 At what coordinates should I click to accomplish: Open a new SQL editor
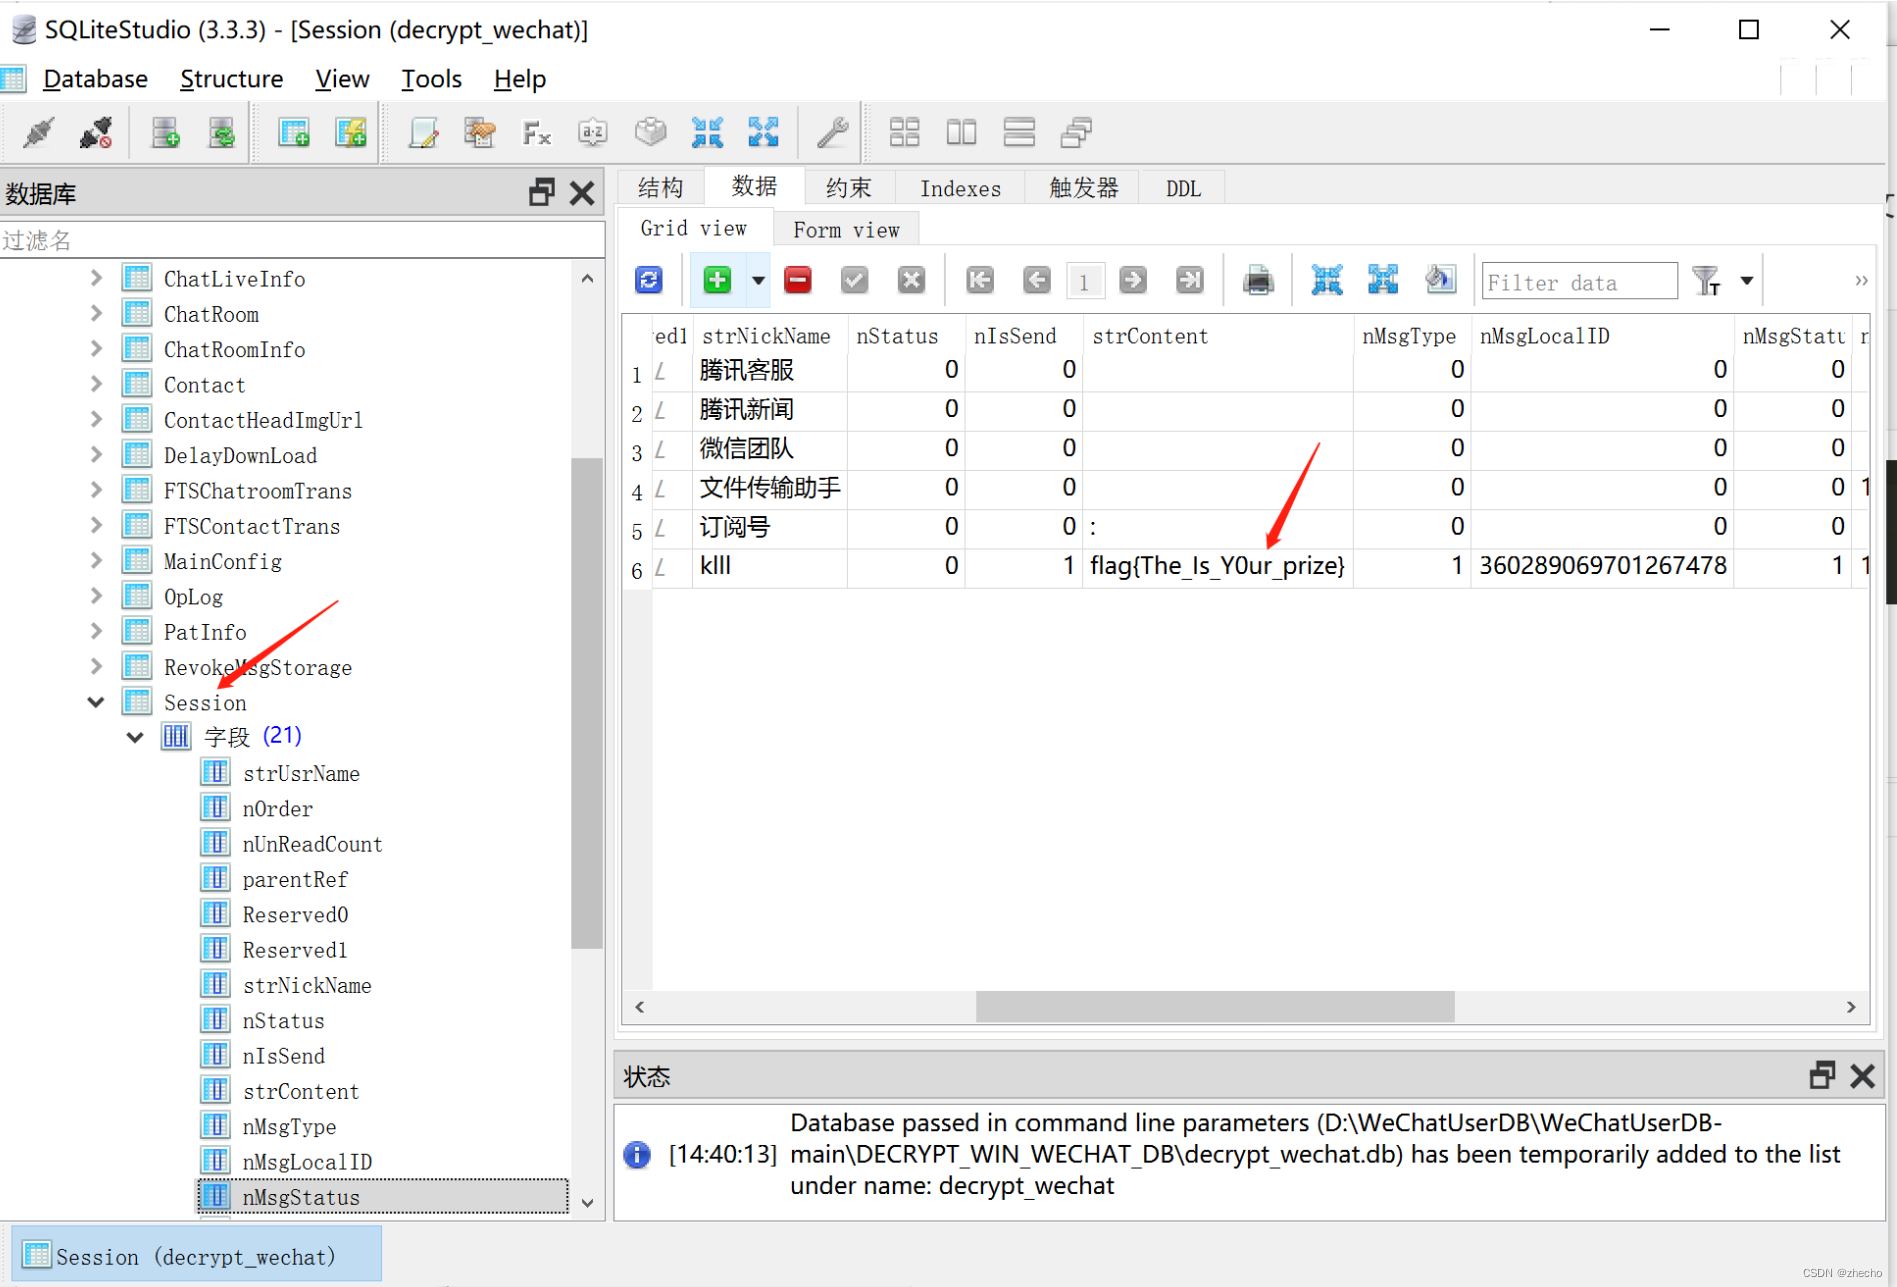pos(424,131)
